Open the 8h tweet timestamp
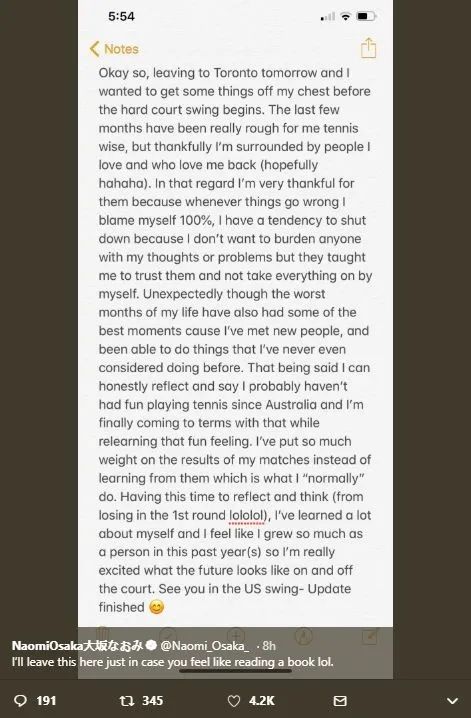 (269, 646)
